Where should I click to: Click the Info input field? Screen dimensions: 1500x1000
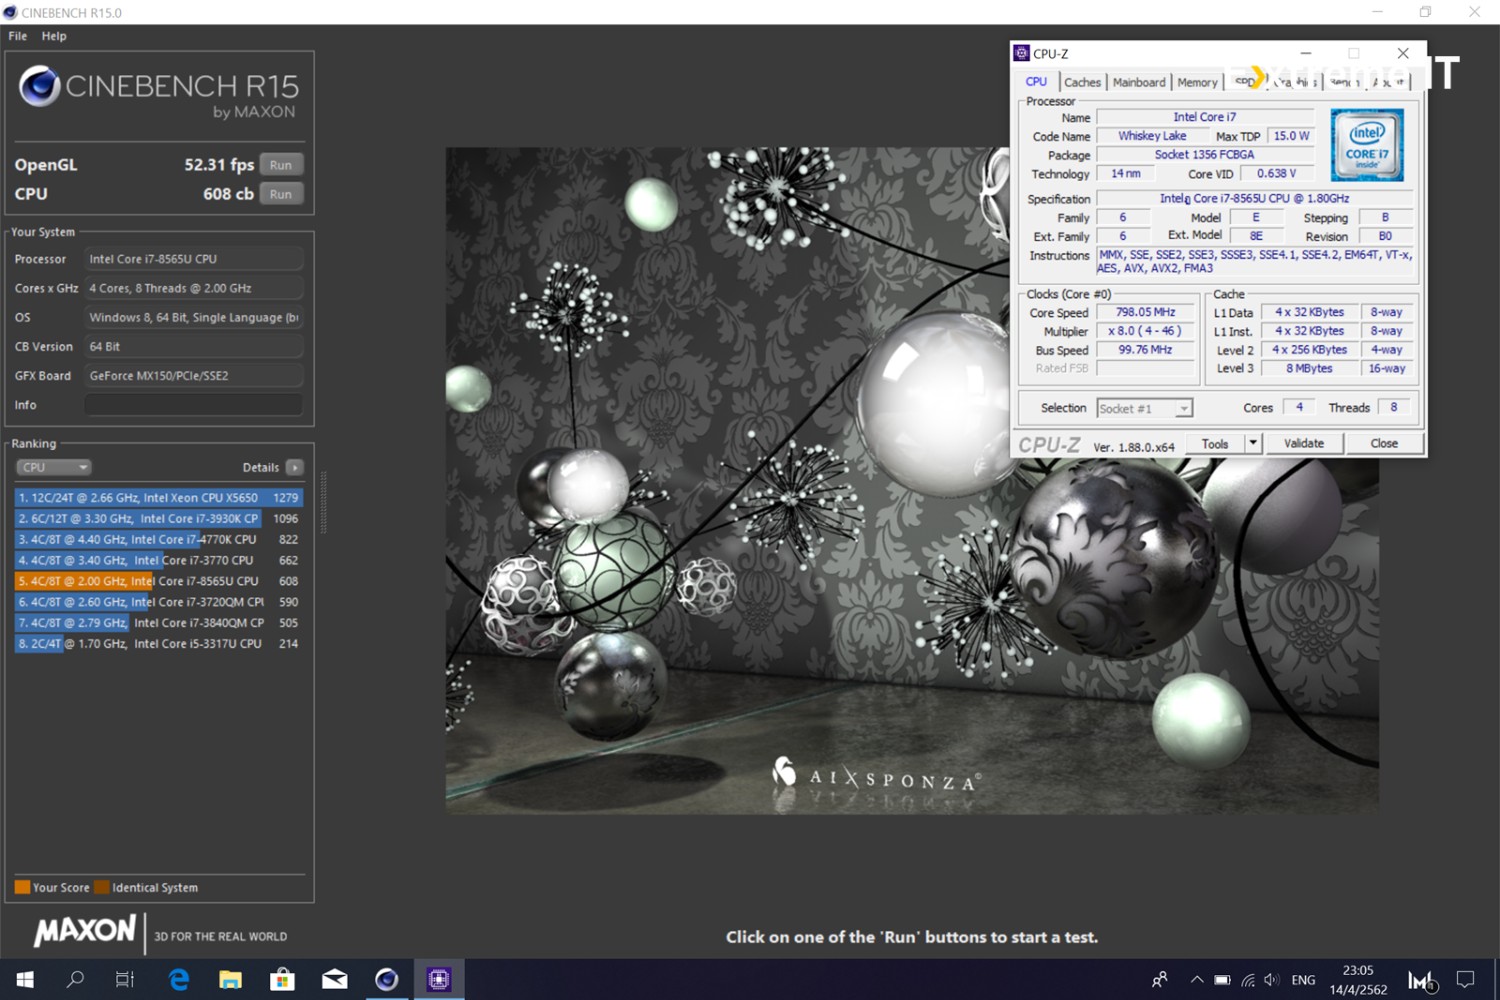tap(193, 405)
